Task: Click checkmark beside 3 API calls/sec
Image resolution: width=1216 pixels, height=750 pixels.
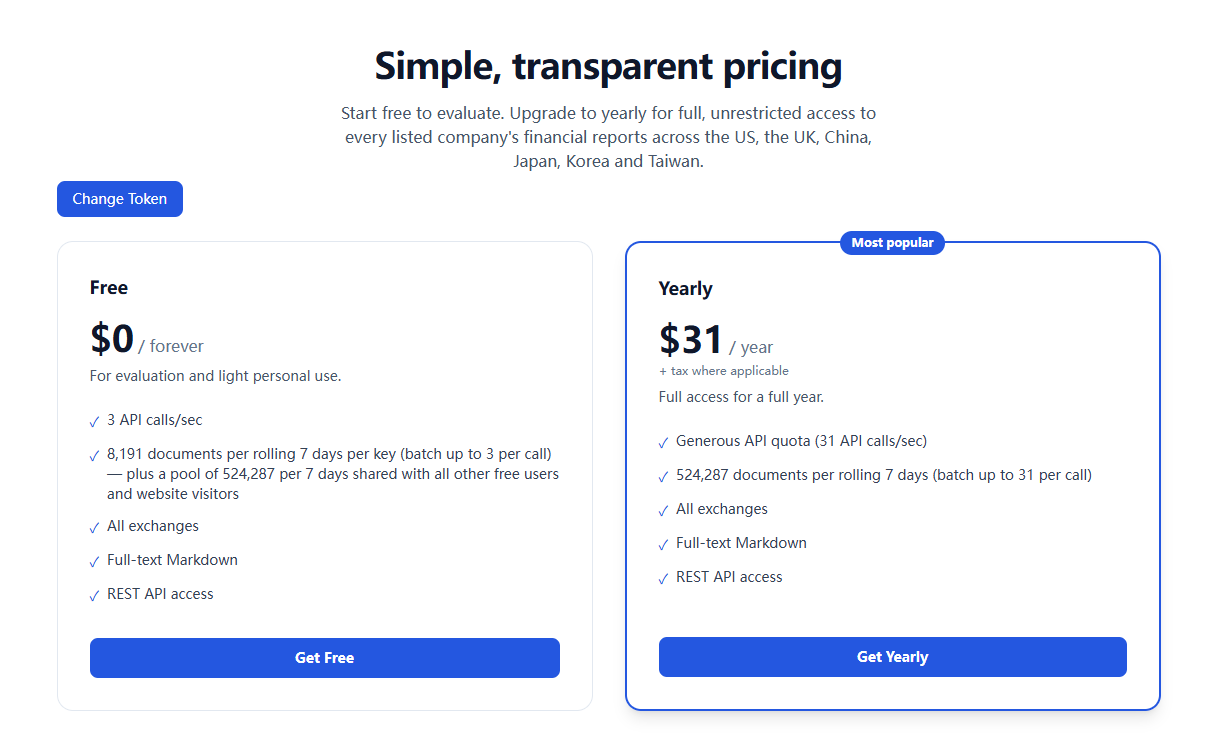Action: 94,422
